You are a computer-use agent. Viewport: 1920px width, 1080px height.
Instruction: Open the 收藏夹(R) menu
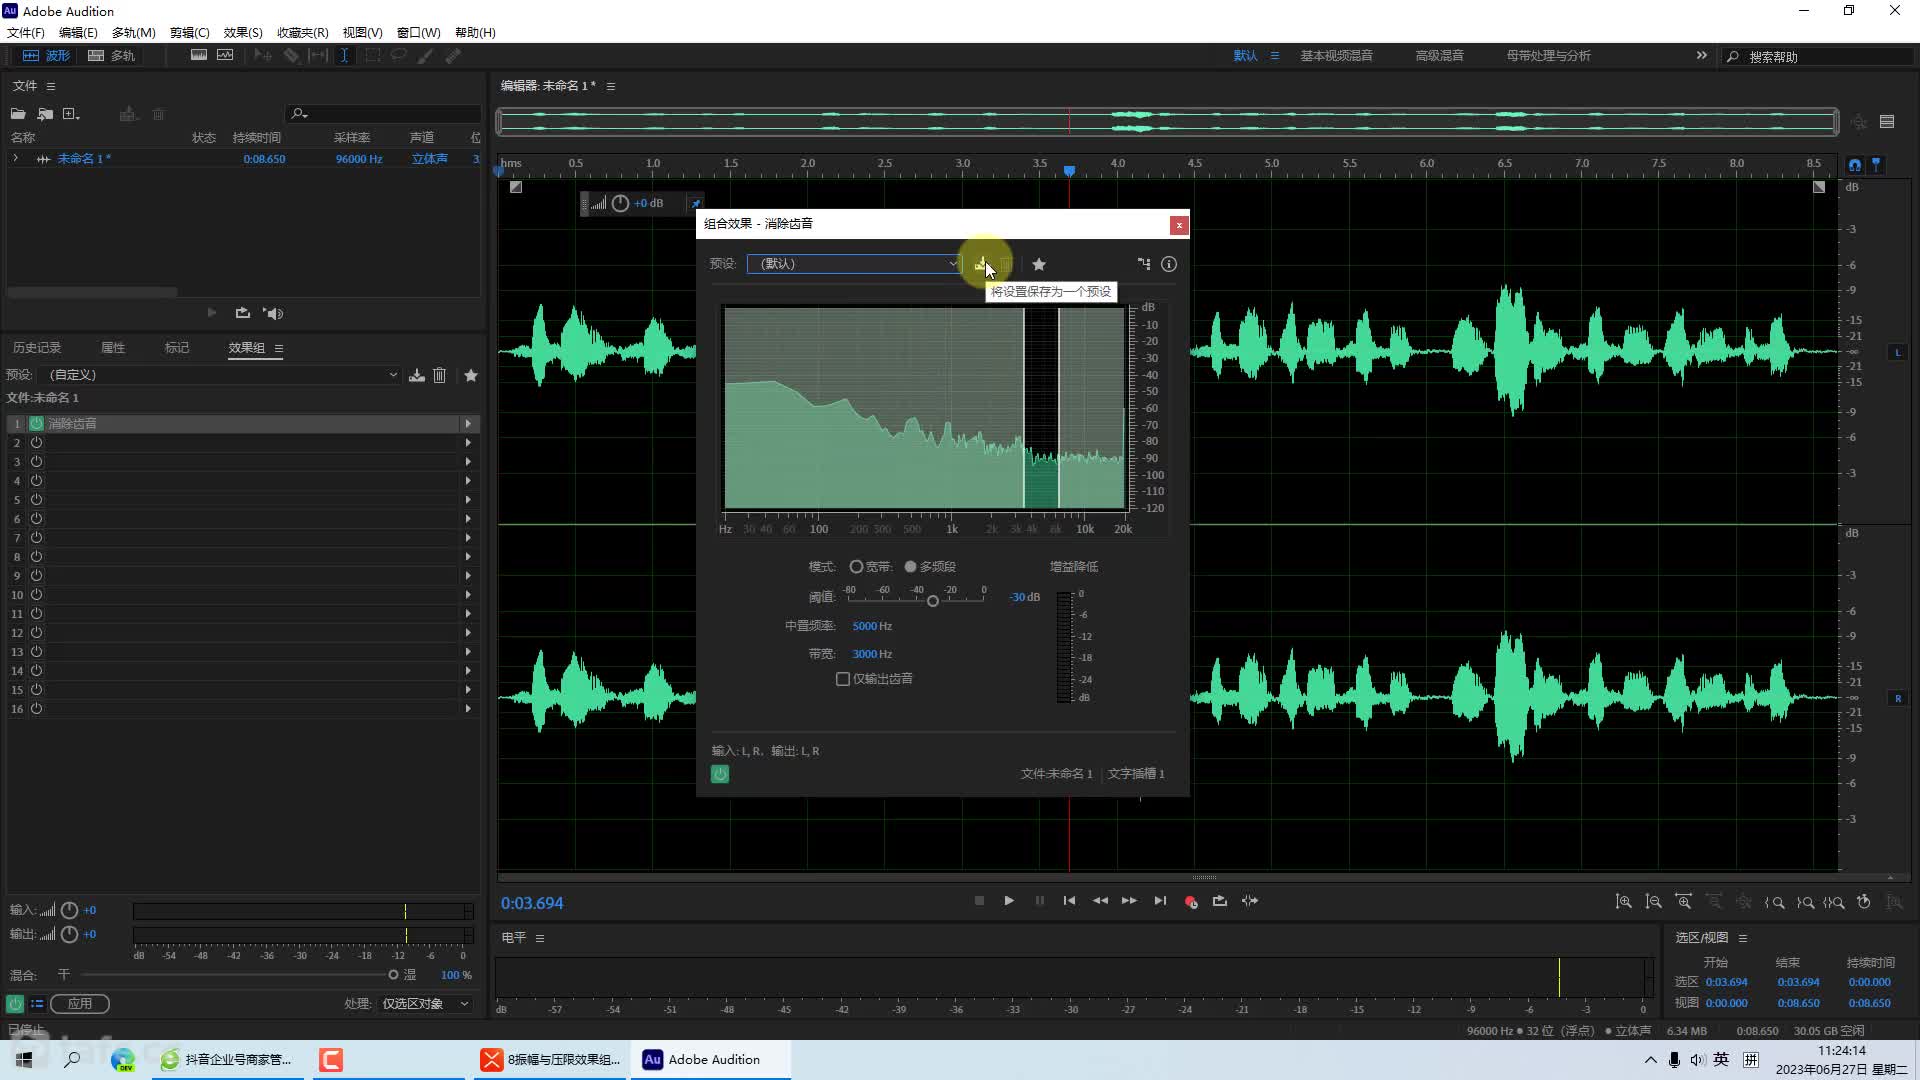pyautogui.click(x=303, y=33)
